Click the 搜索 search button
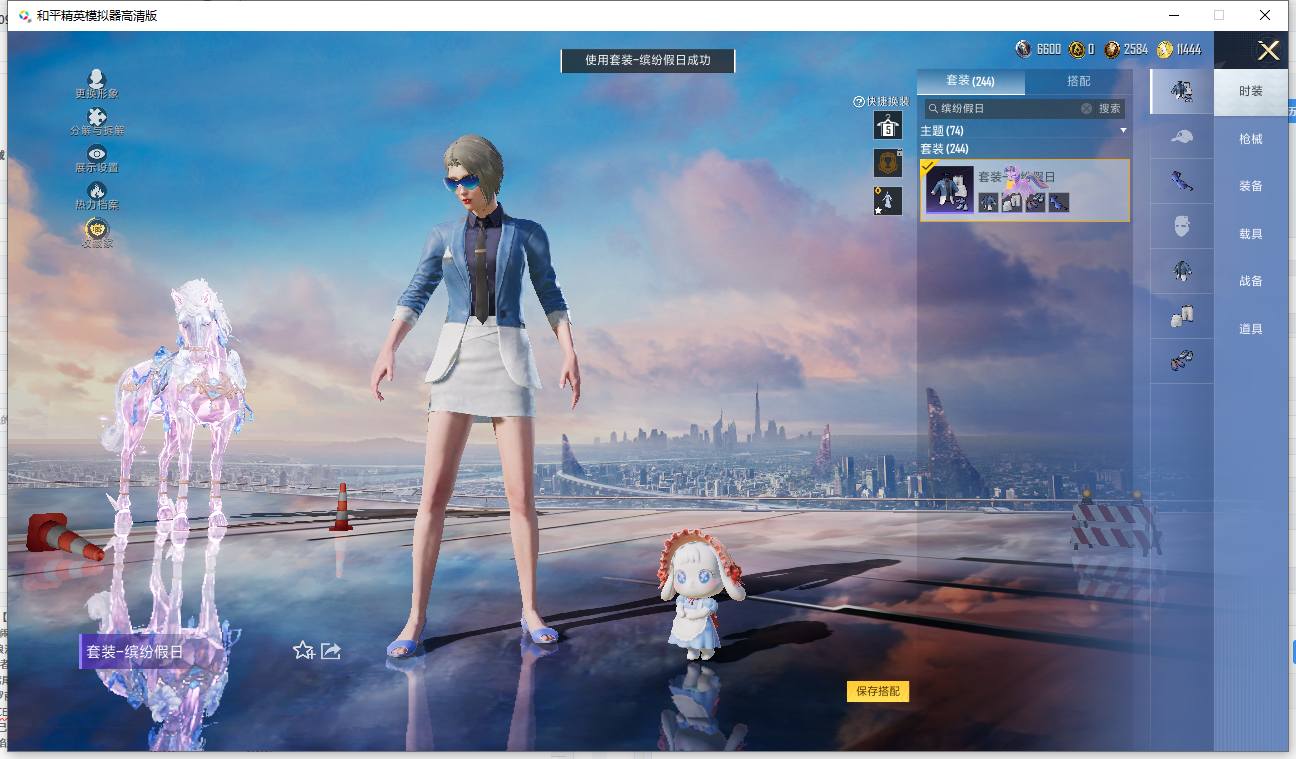This screenshot has width=1296, height=759. pyautogui.click(x=1110, y=108)
